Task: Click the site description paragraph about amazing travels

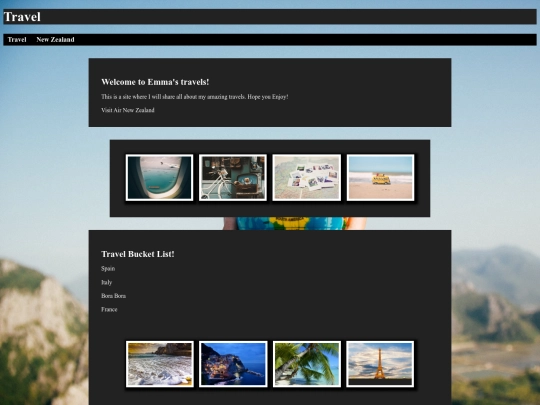Action: click(195, 97)
